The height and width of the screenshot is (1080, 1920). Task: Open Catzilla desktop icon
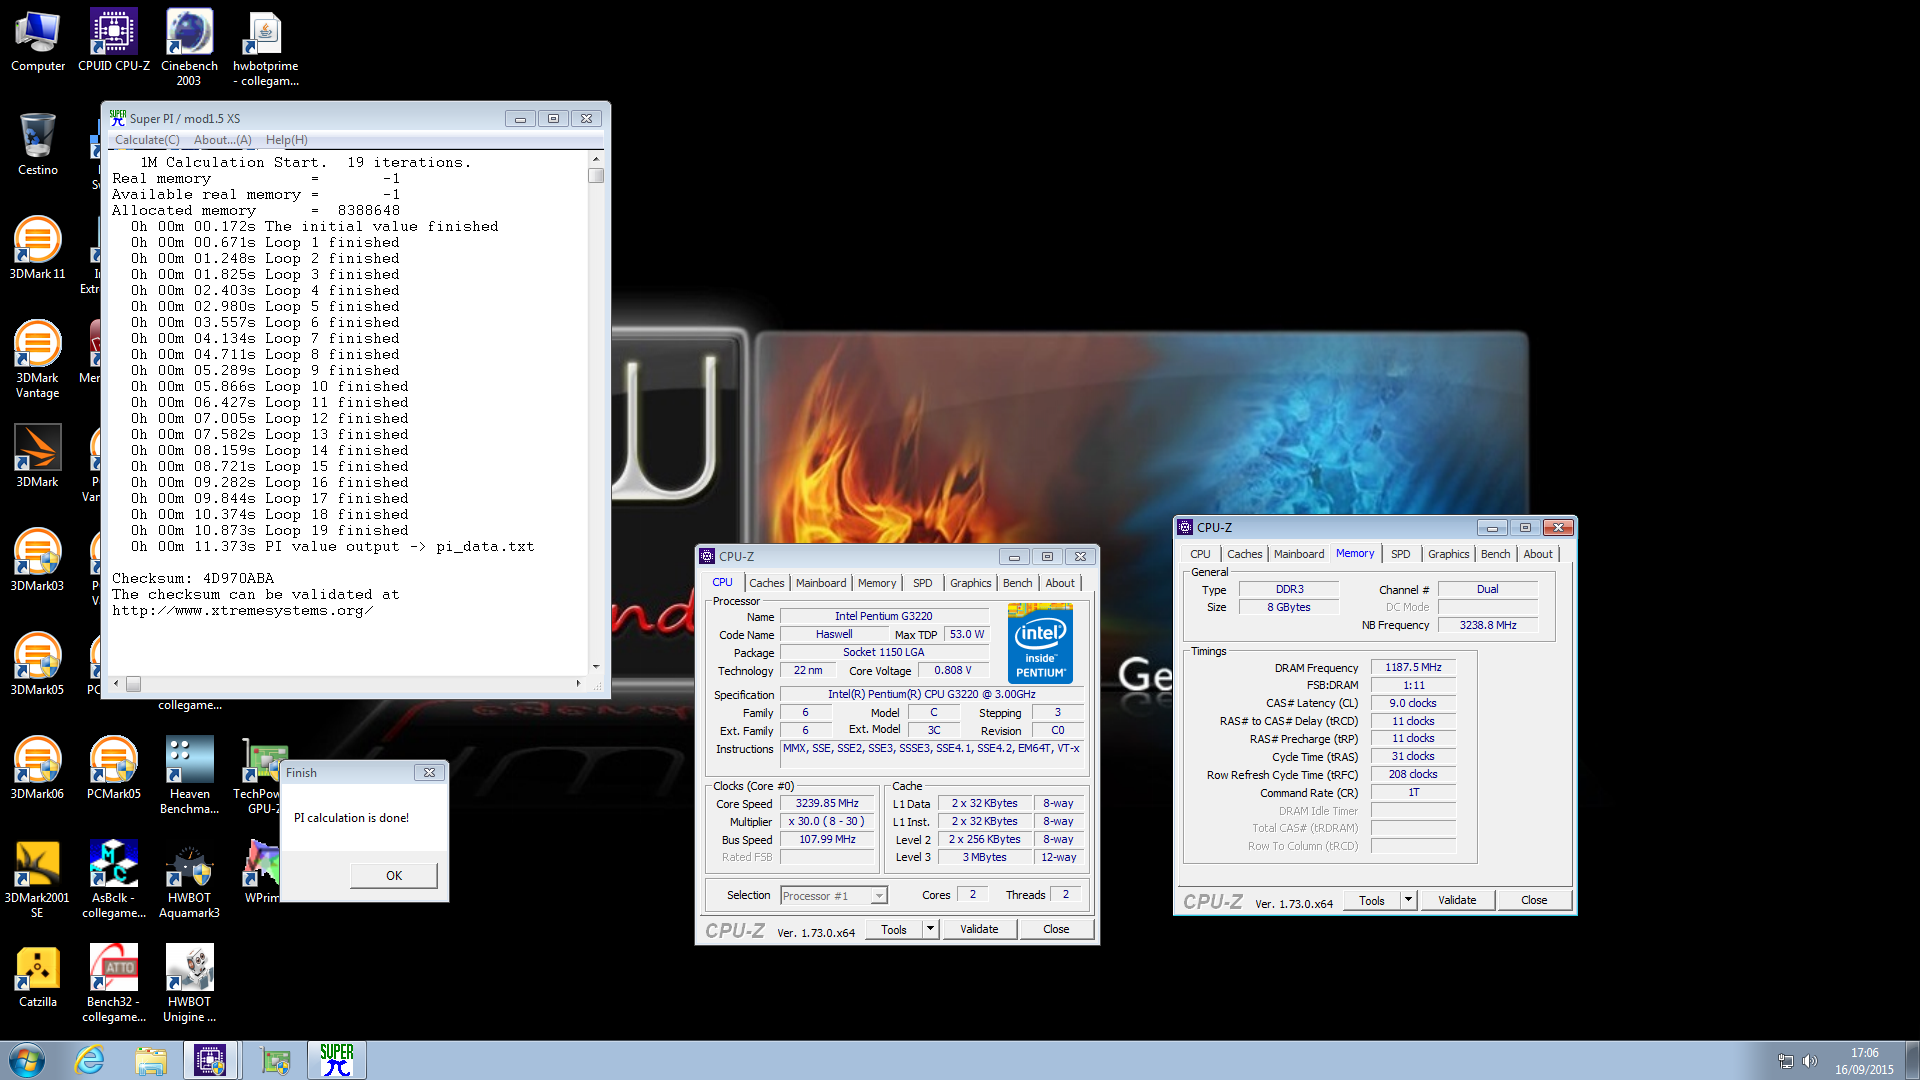tap(38, 977)
